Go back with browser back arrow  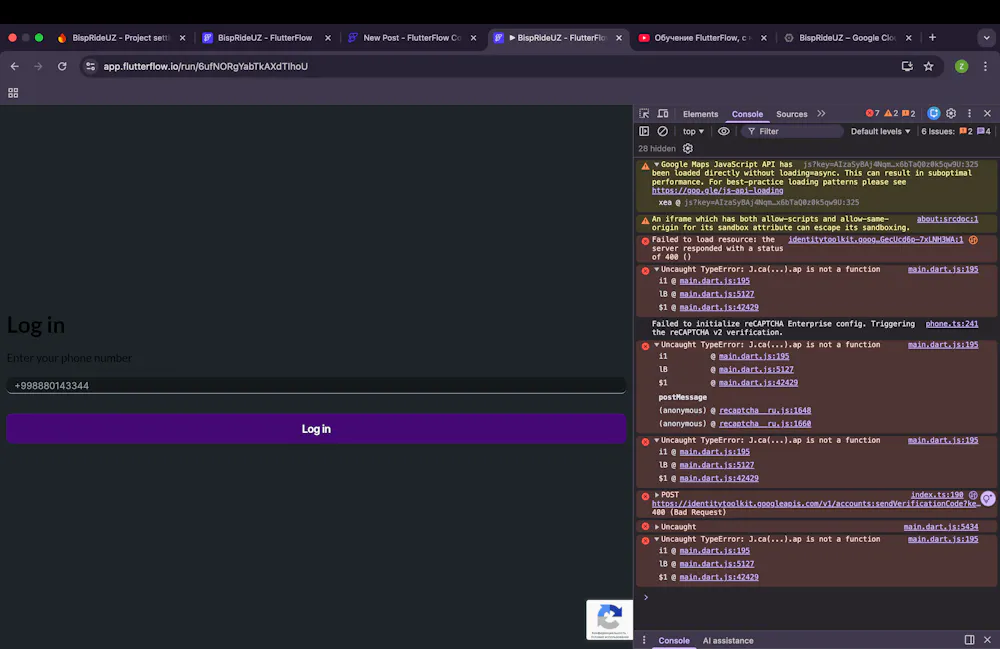coord(14,66)
